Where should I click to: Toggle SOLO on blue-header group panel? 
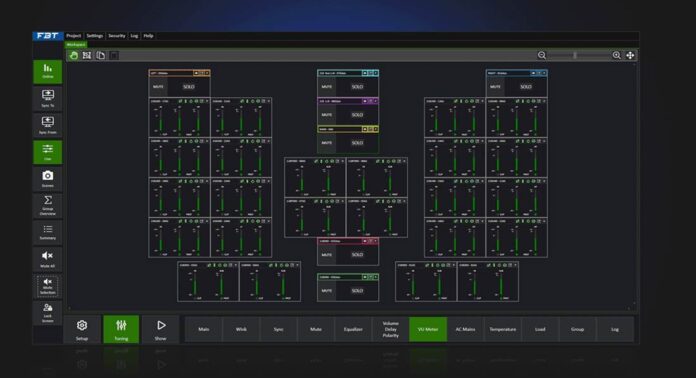[x=526, y=87]
